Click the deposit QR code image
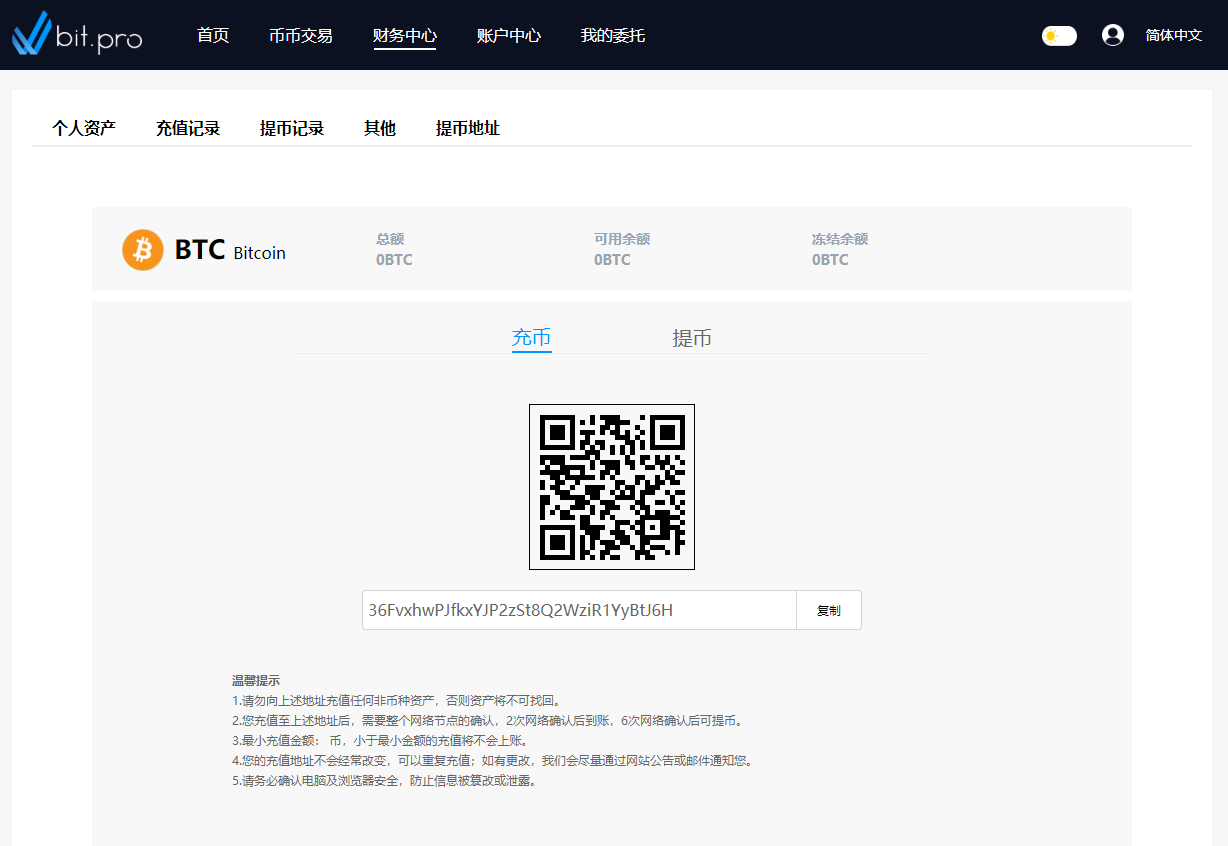This screenshot has height=846, width=1228. pos(612,487)
